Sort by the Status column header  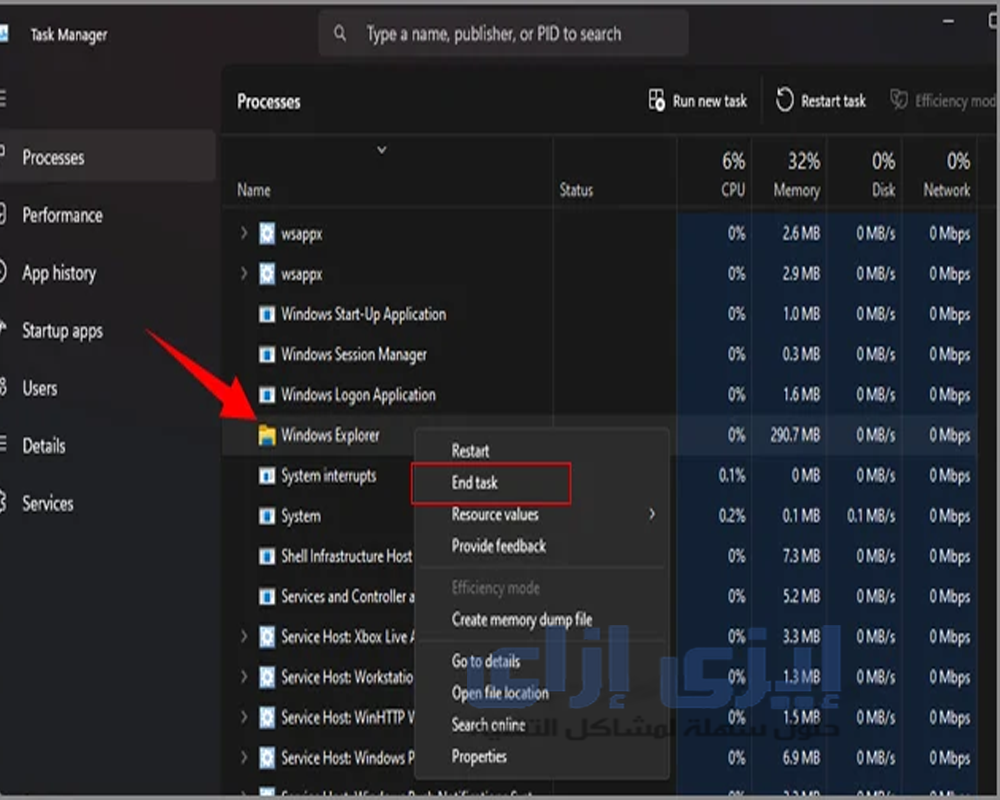tap(576, 190)
